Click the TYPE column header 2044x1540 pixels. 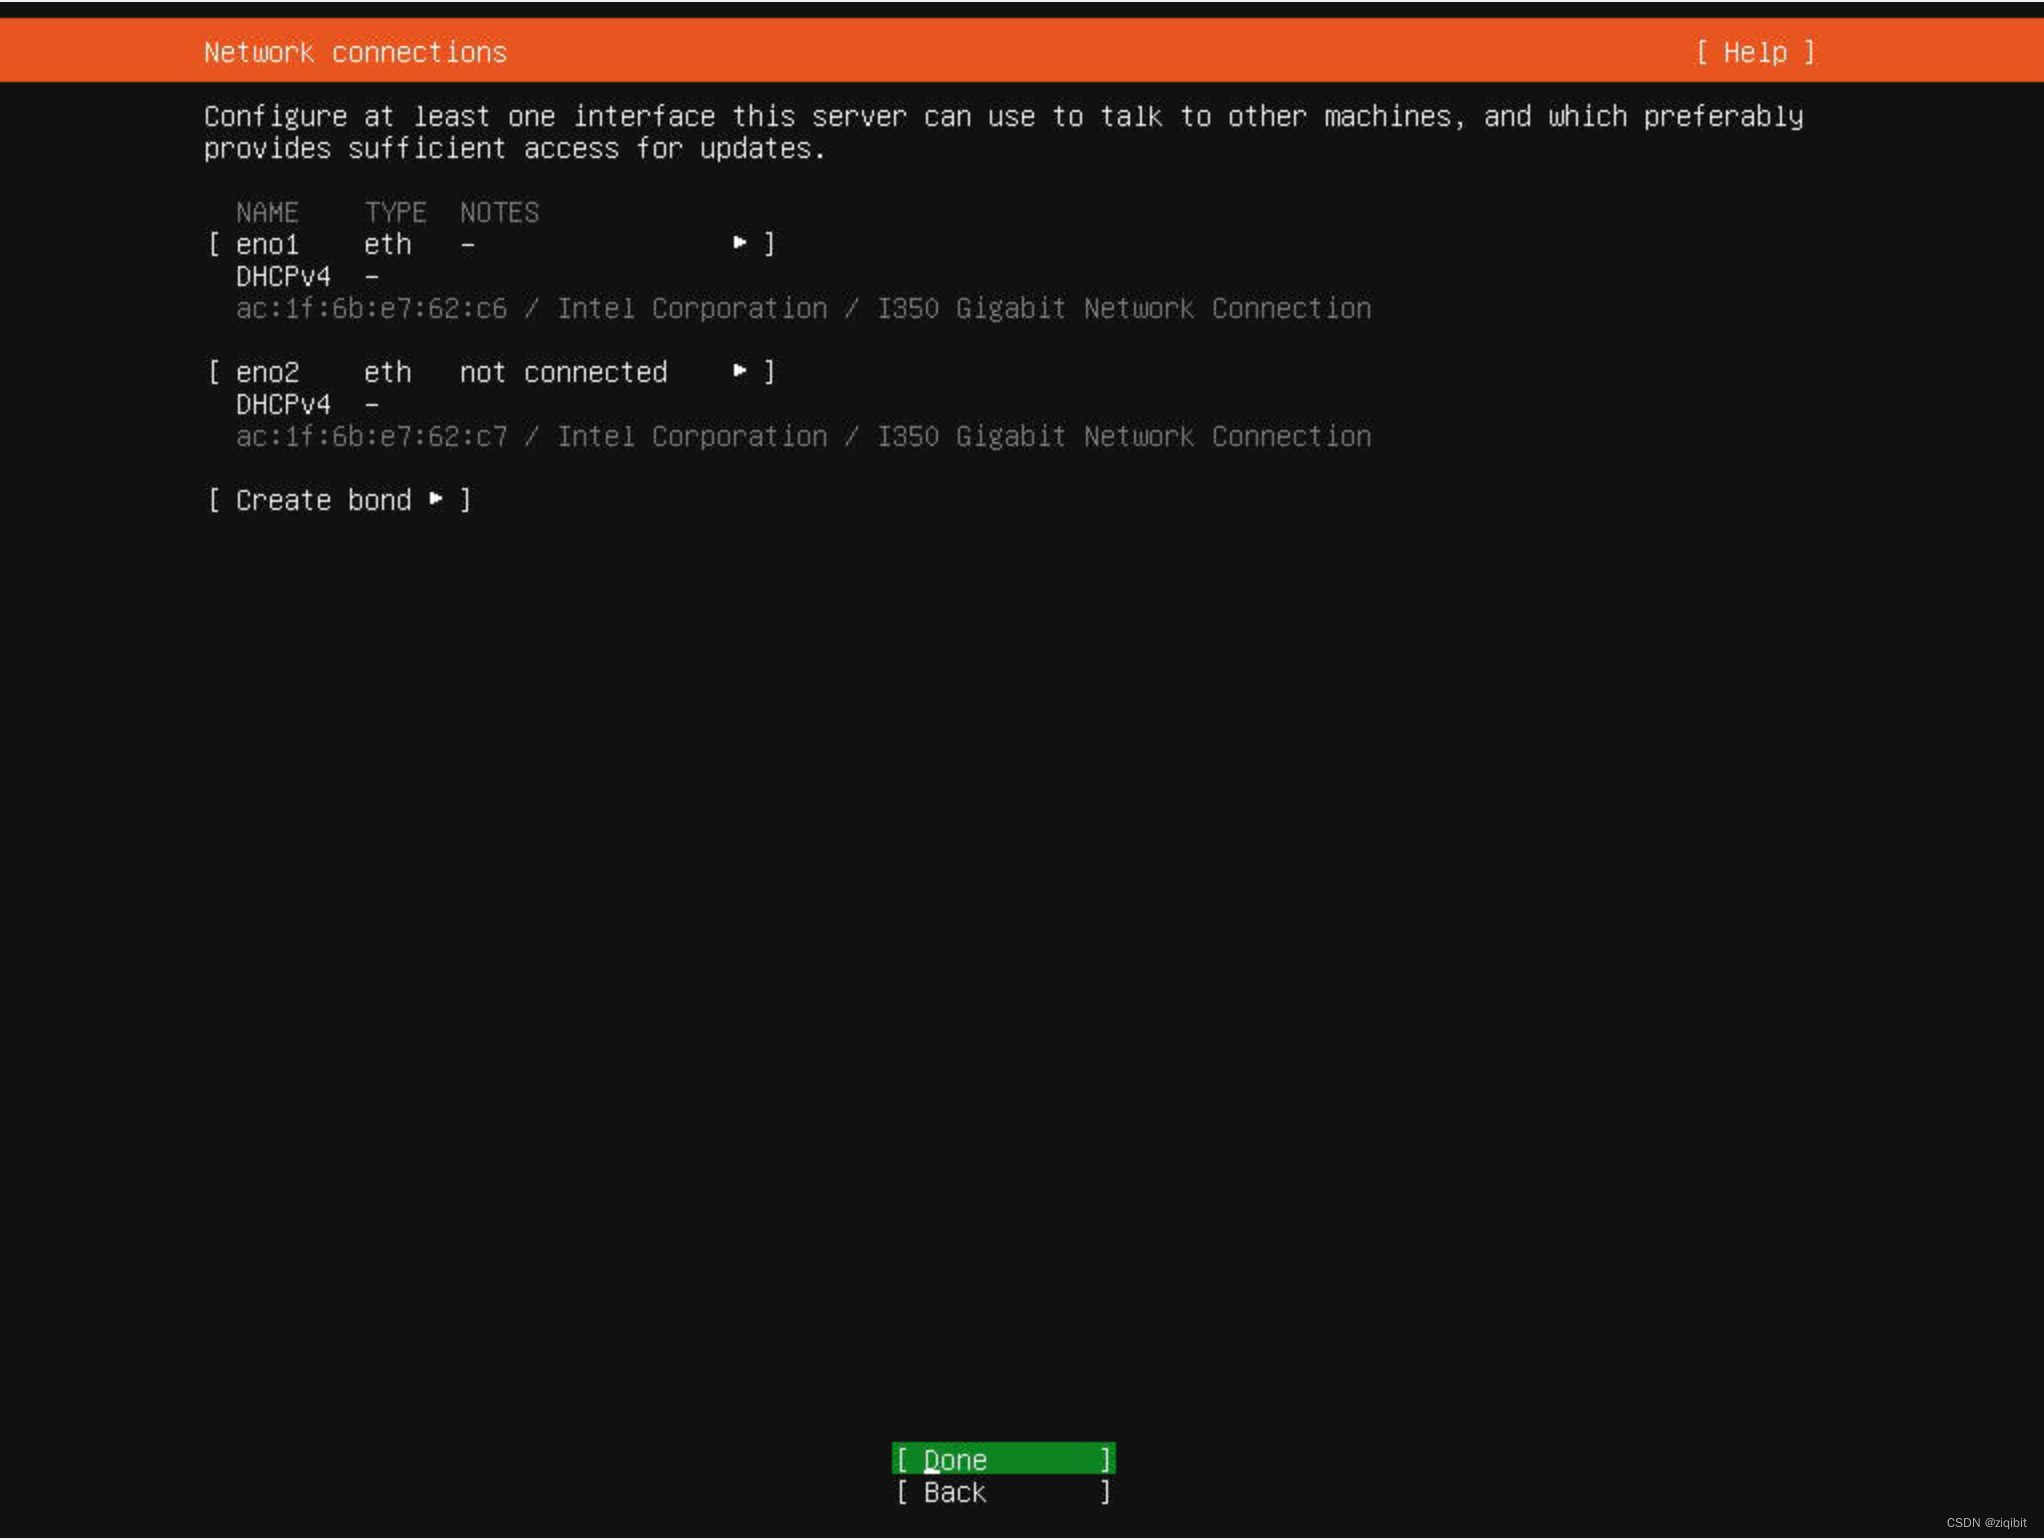coord(395,212)
